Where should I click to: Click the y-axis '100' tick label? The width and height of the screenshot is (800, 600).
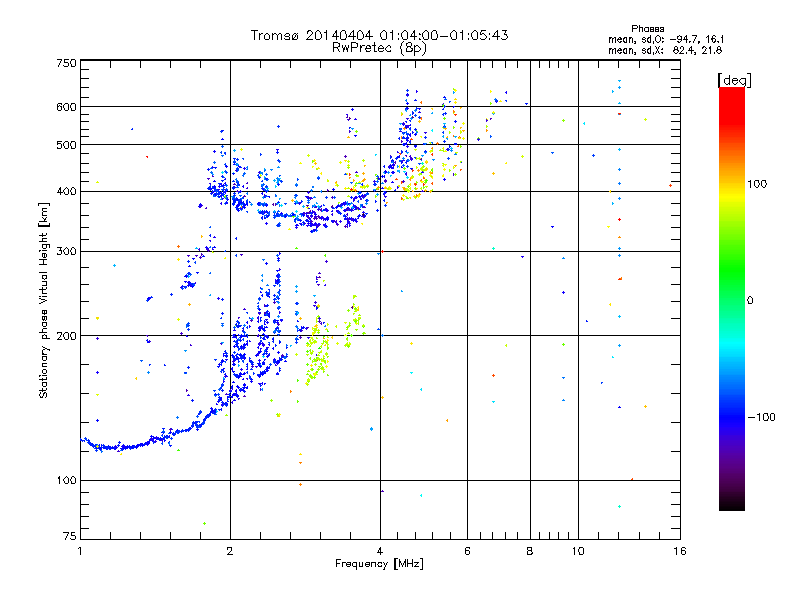tap(66, 480)
